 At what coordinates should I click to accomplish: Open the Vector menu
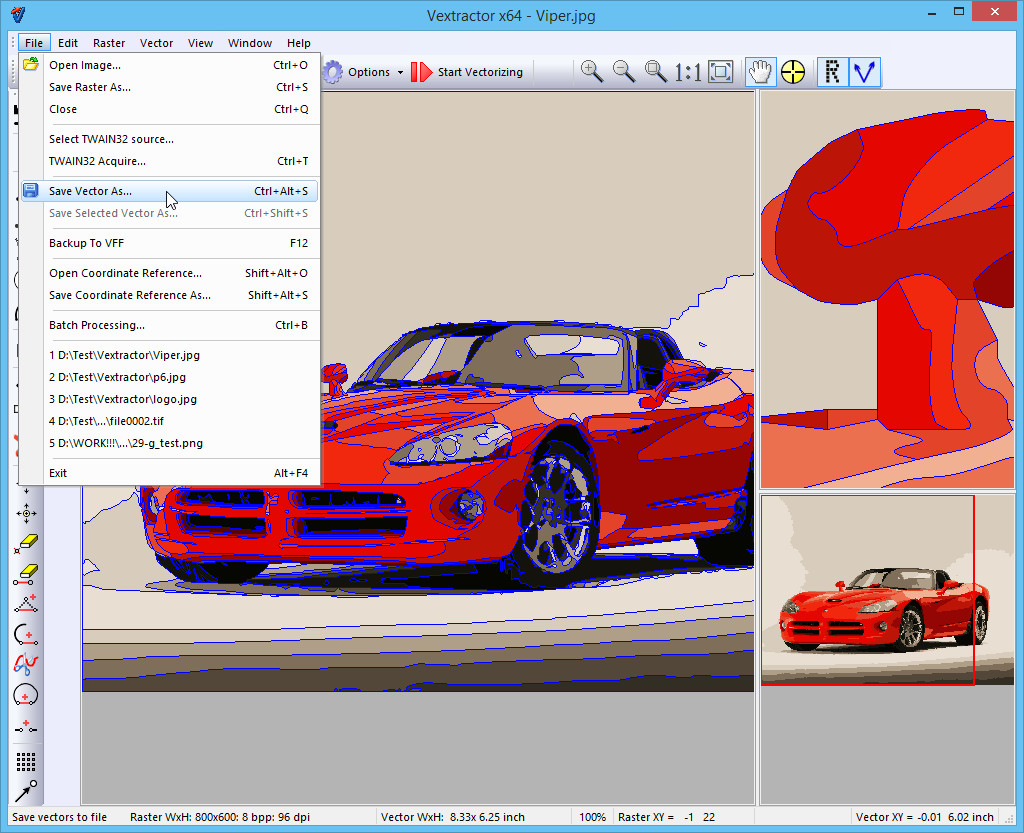click(x=156, y=43)
